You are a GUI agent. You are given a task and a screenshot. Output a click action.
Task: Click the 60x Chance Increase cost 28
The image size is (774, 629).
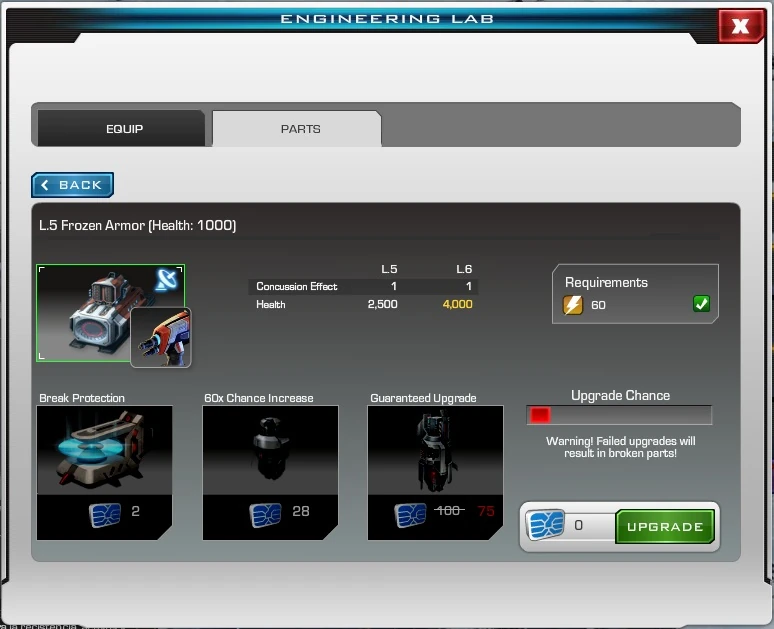click(x=301, y=511)
